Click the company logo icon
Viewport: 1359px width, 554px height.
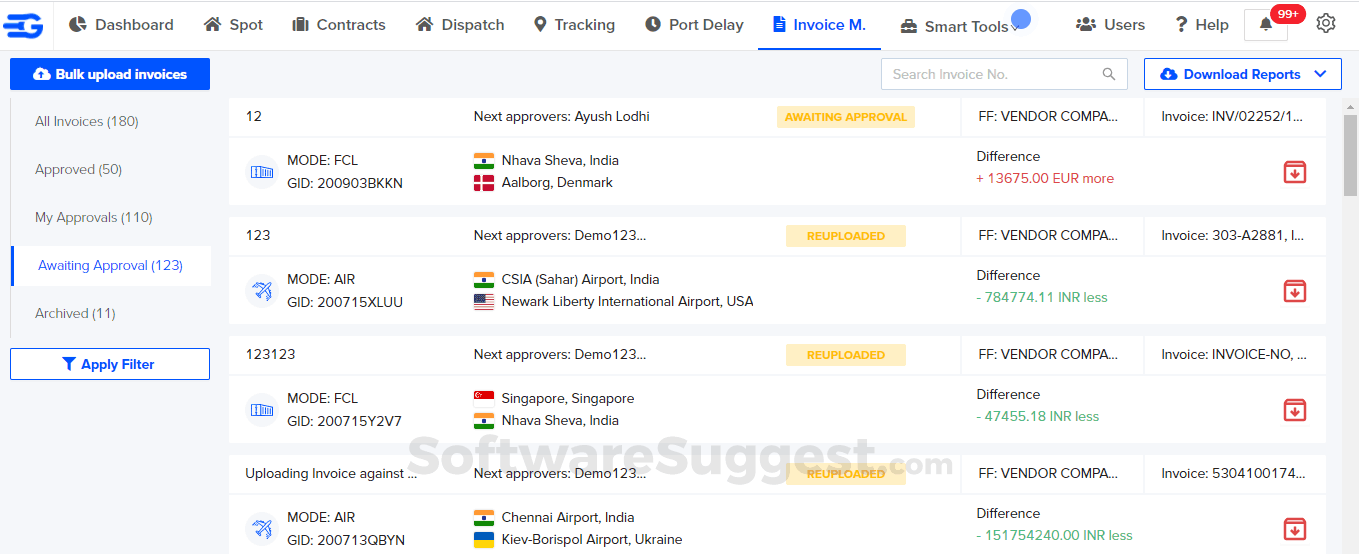click(x=23, y=25)
